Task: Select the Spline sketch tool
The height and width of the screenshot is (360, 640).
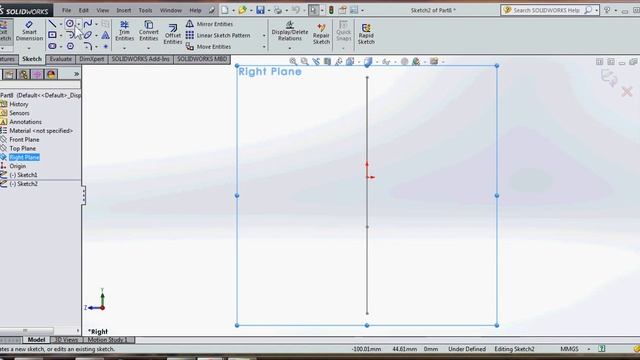Action: [88, 24]
